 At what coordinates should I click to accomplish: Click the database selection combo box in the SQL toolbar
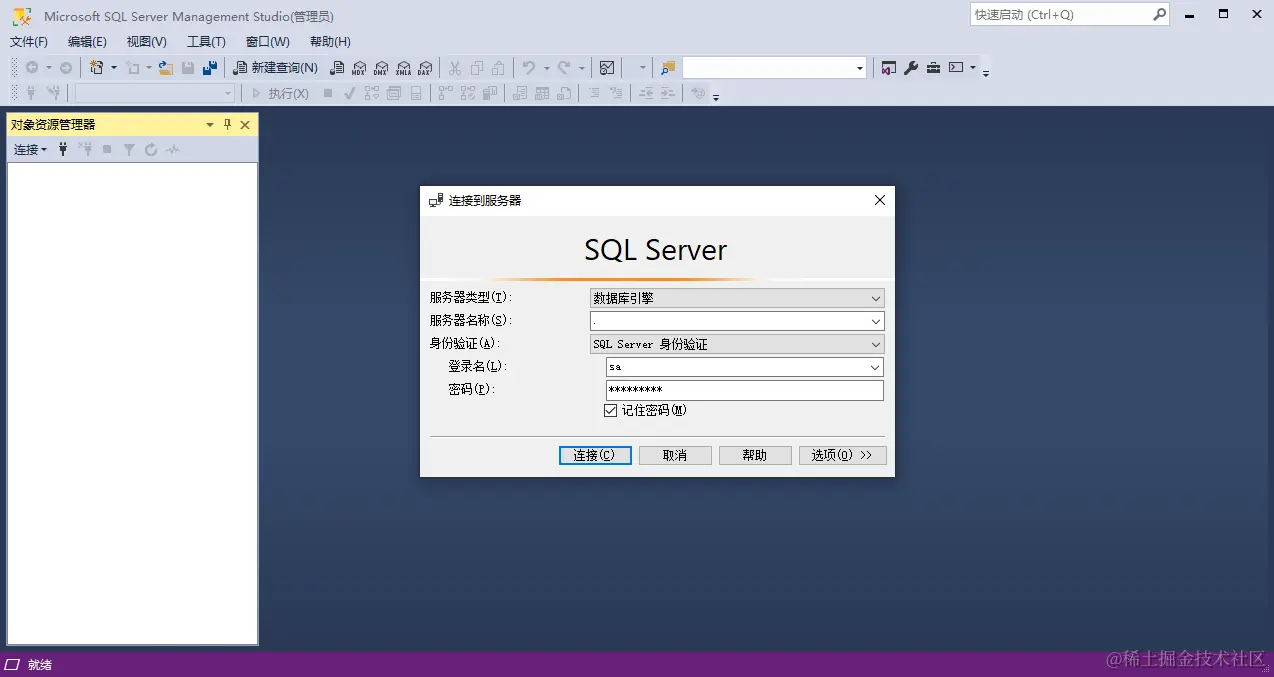click(155, 93)
